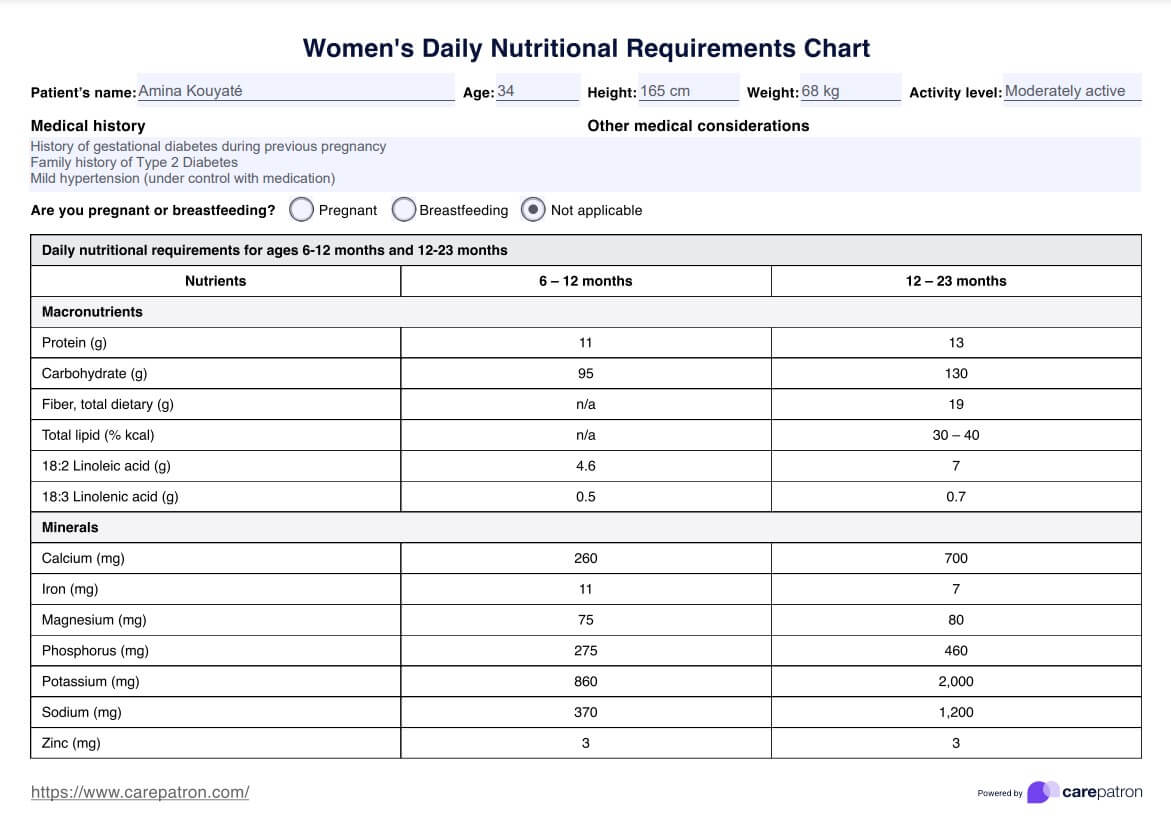Open the carepatron.com website link
The height and width of the screenshot is (827, 1171).
[140, 792]
